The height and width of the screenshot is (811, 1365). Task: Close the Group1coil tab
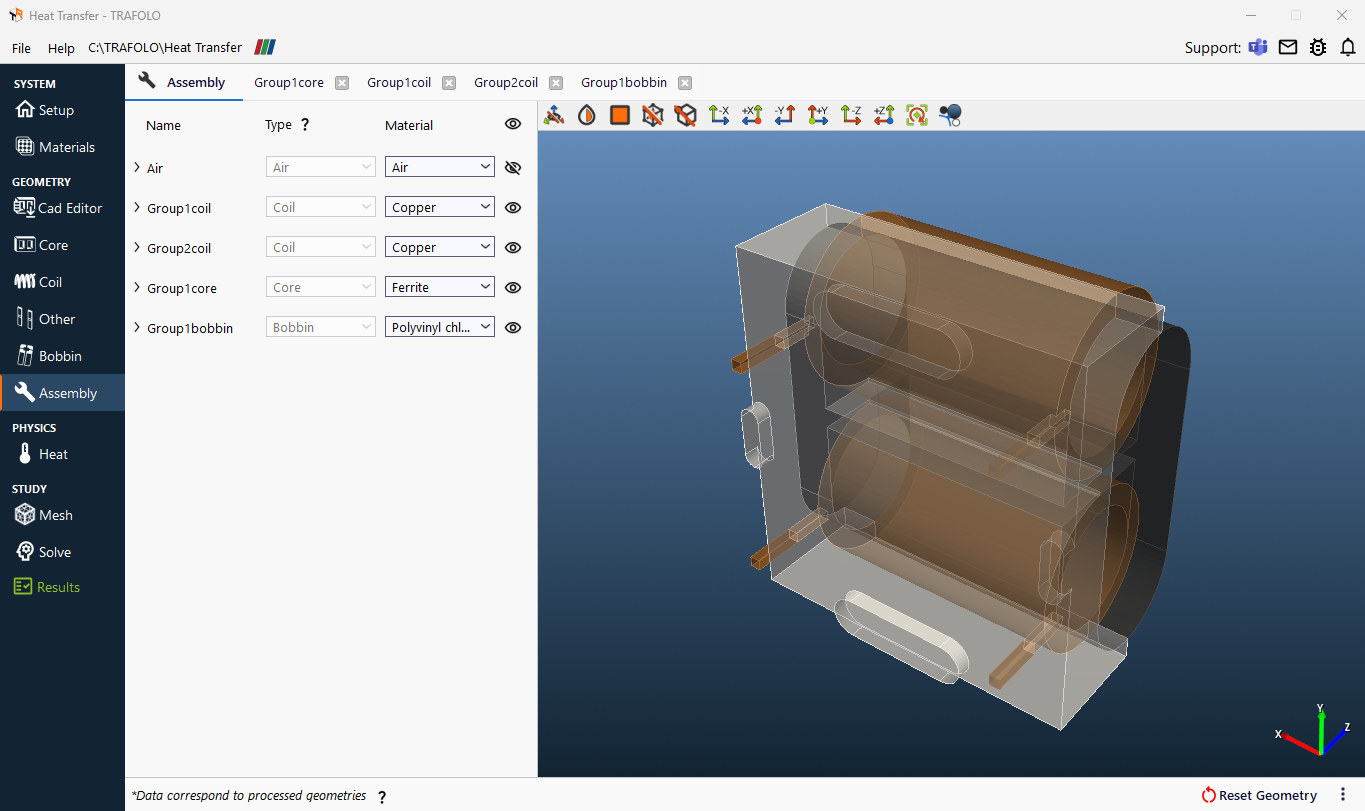point(449,83)
